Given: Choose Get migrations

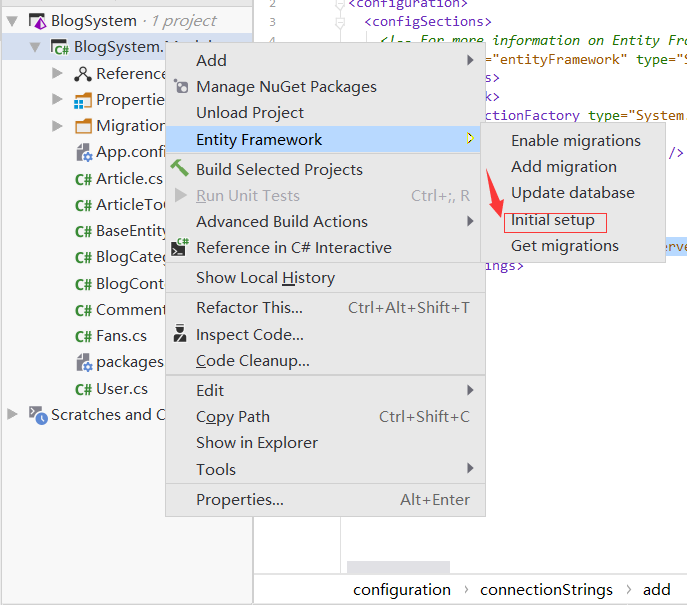Looking at the screenshot, I should click(x=573, y=246).
